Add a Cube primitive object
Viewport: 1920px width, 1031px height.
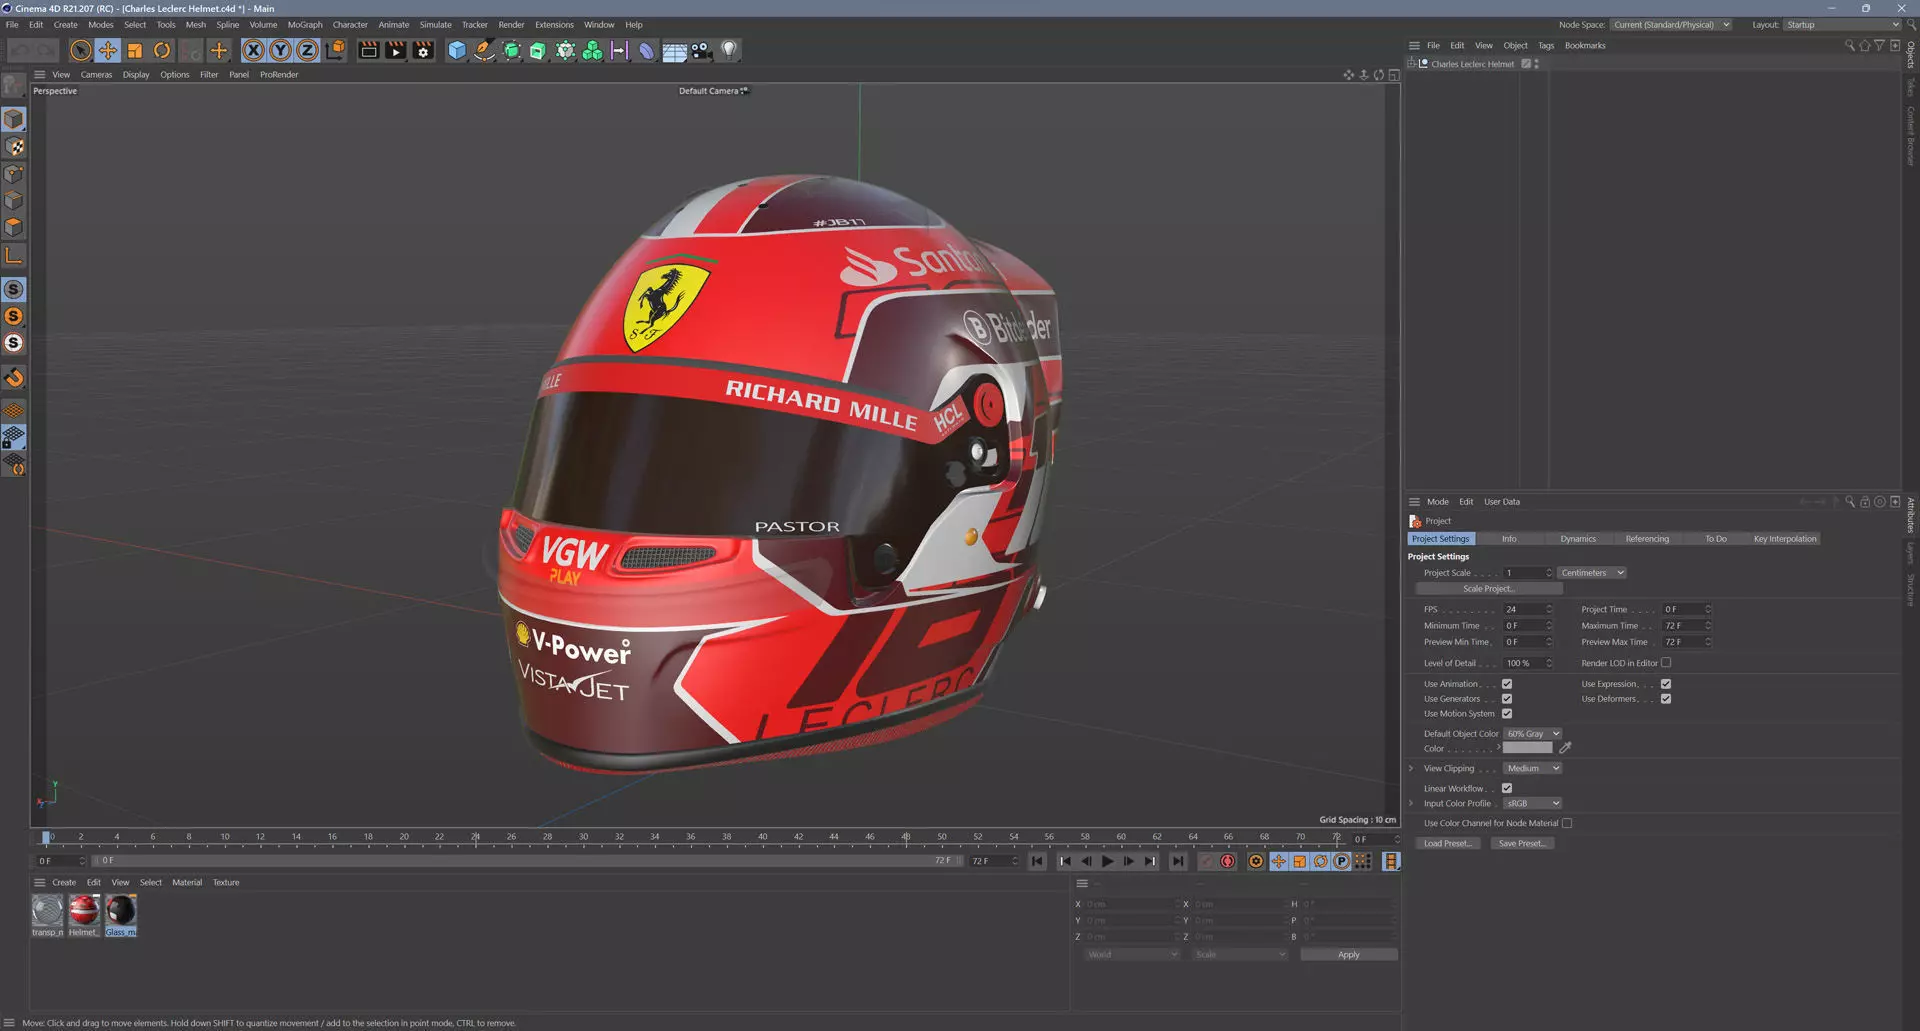pyautogui.click(x=457, y=50)
